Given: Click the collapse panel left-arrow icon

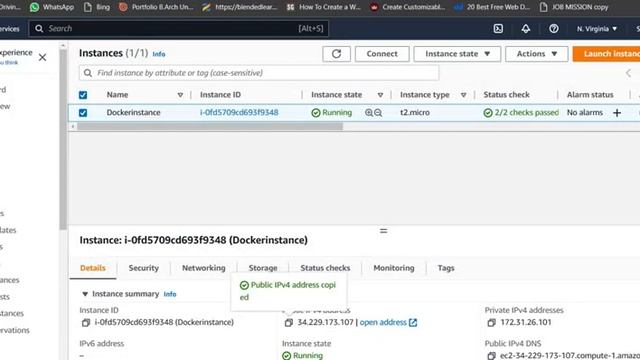Looking at the screenshot, I should pyautogui.click(x=629, y=73).
